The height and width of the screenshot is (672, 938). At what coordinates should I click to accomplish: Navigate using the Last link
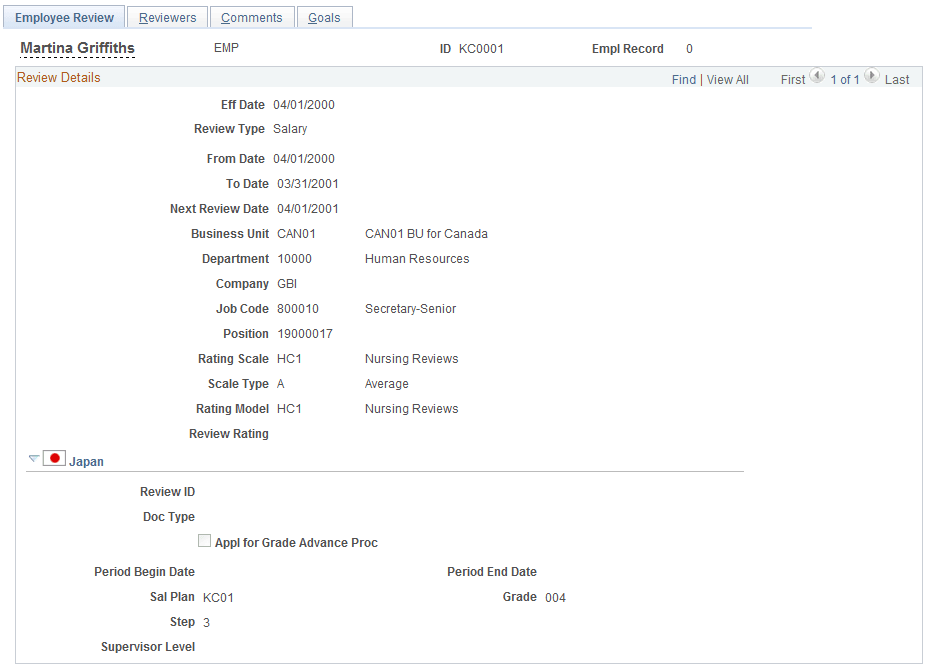(x=898, y=79)
